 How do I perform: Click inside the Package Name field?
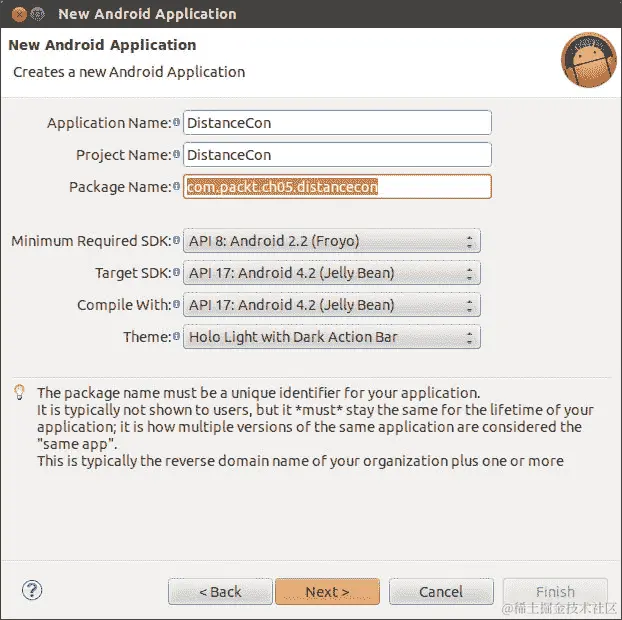point(337,186)
